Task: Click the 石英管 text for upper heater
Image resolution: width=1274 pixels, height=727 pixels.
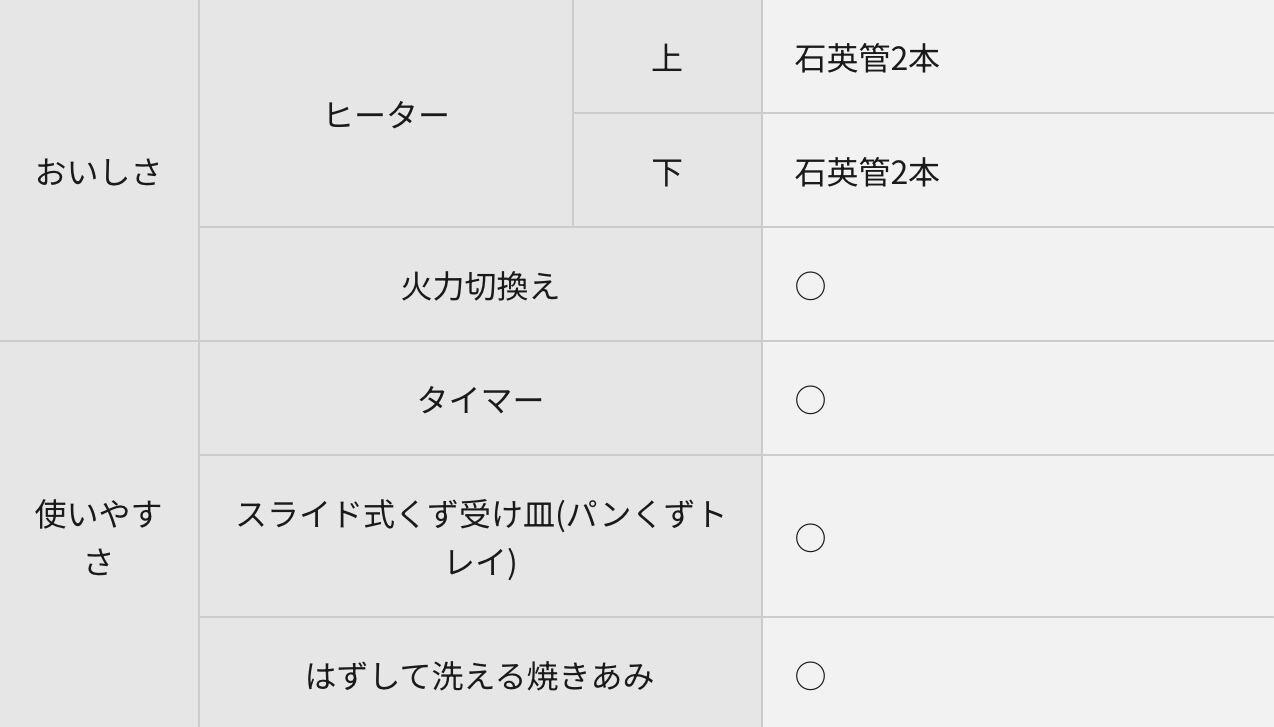Action: pyautogui.click(x=842, y=59)
